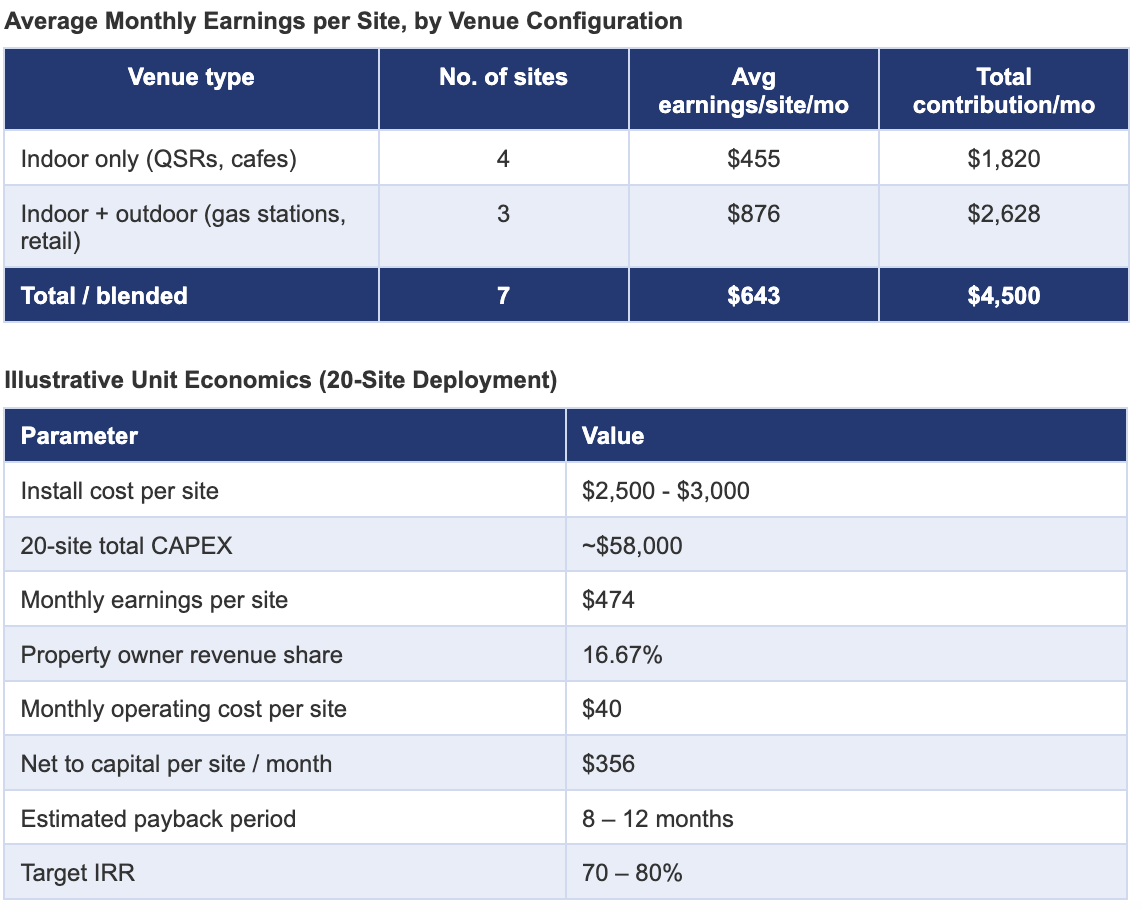Image resolution: width=1142 pixels, height=910 pixels.
Task: Click the 16.67% value cell
Action: [846, 654]
